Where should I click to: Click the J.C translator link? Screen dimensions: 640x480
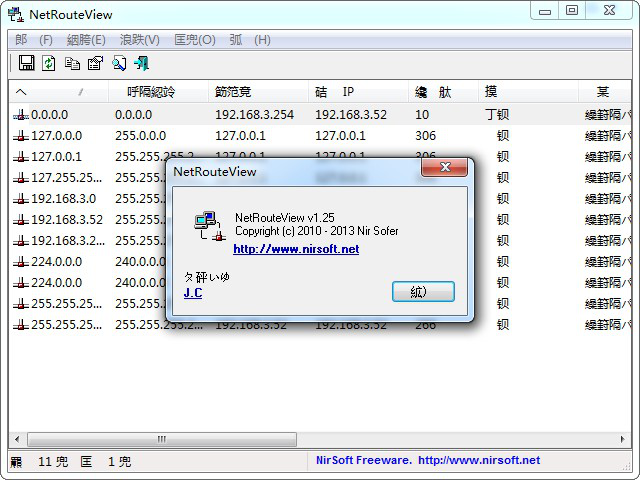(193, 292)
